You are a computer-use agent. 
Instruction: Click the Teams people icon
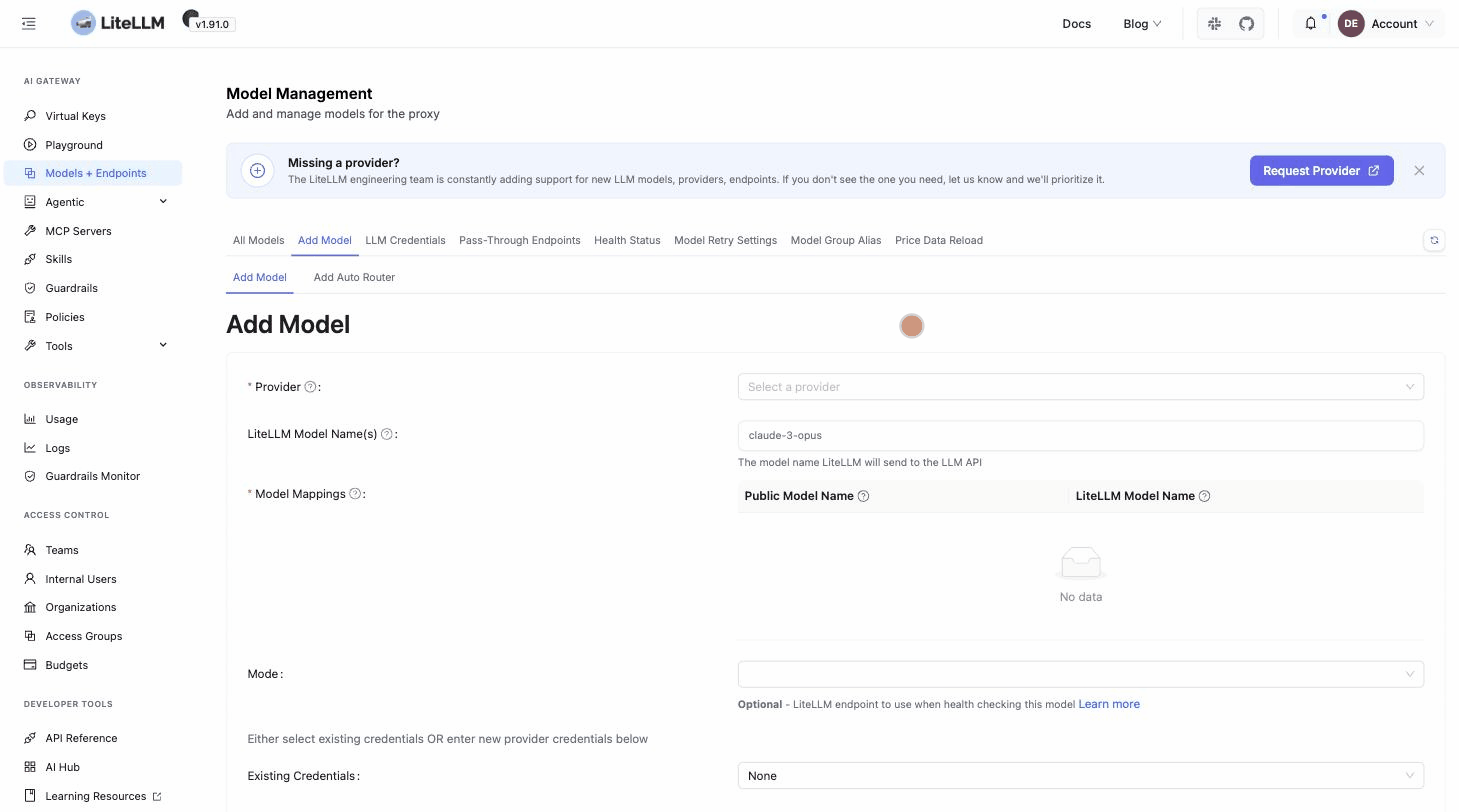click(x=30, y=550)
